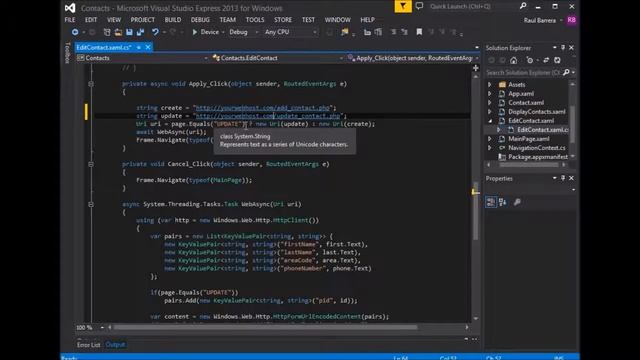Open the FILE menu

pos(70,20)
